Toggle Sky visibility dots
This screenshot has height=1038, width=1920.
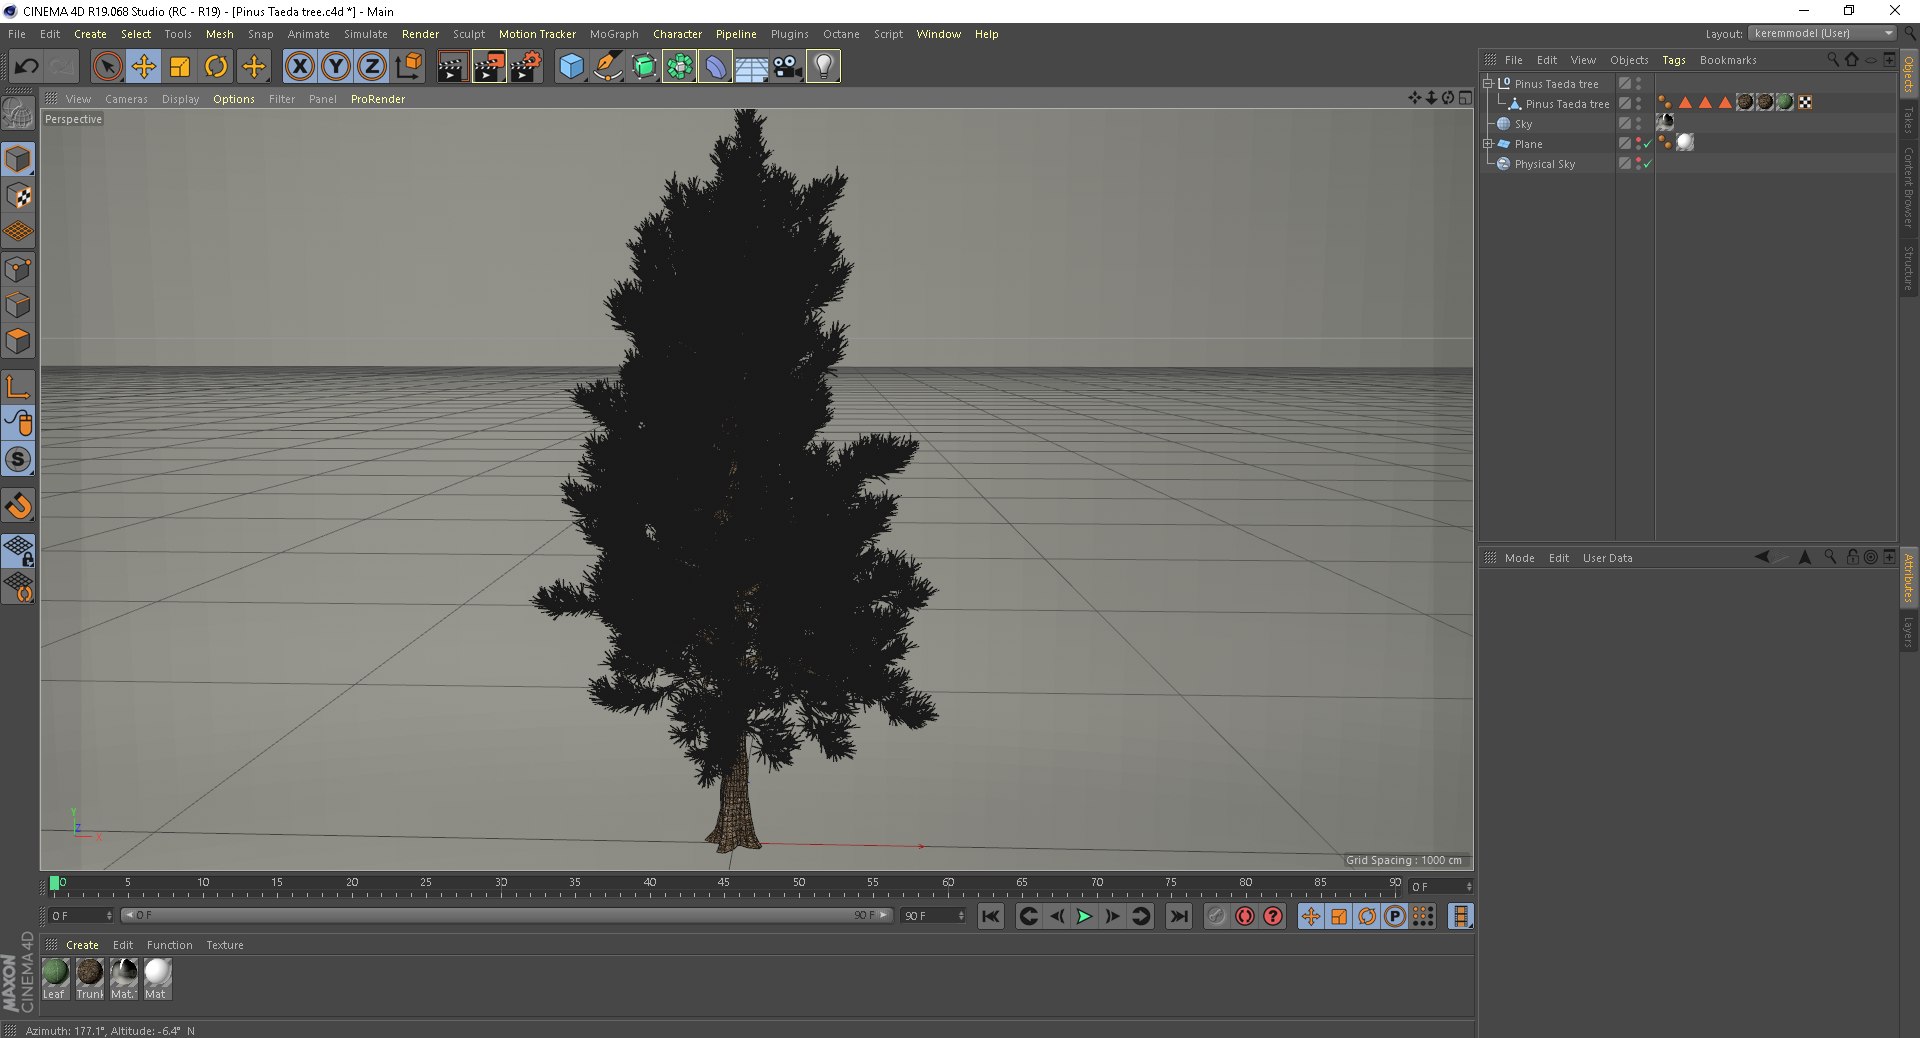click(1638, 124)
